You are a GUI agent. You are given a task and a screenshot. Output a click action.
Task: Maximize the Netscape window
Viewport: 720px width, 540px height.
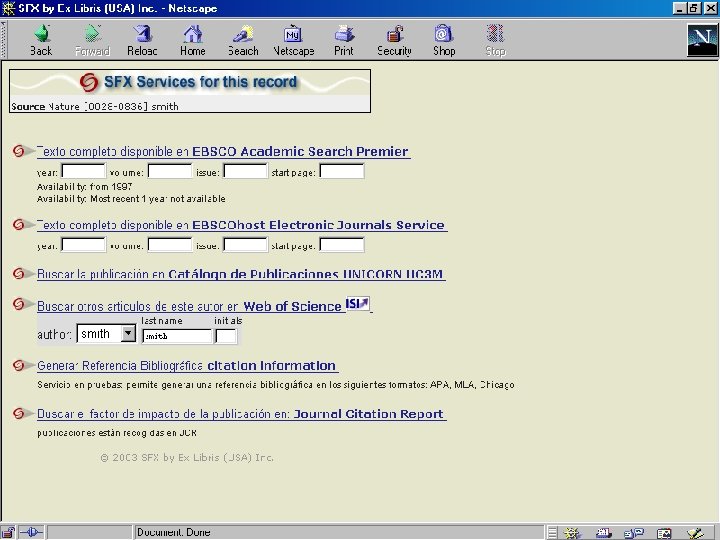(x=694, y=8)
